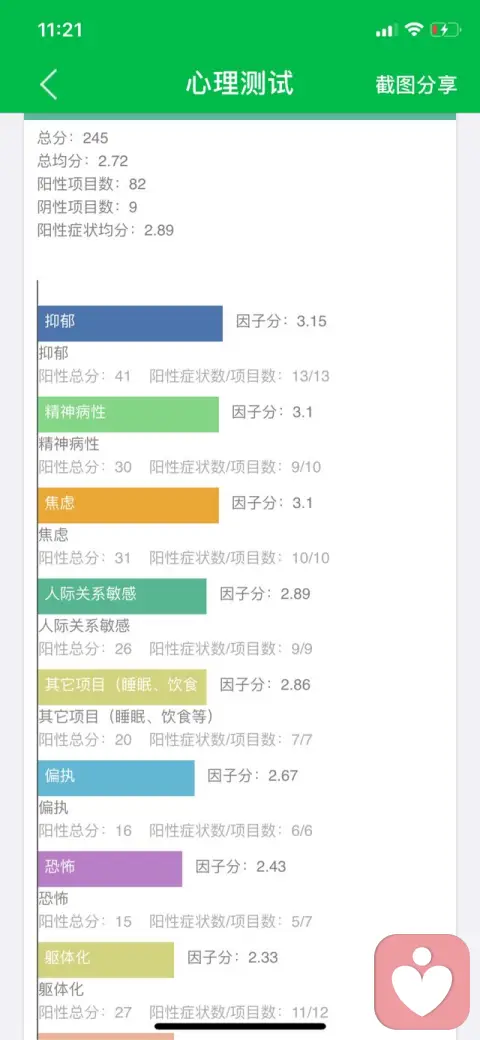Tap the cellular signal icon
The width and height of the screenshot is (480, 1040).
click(x=386, y=31)
